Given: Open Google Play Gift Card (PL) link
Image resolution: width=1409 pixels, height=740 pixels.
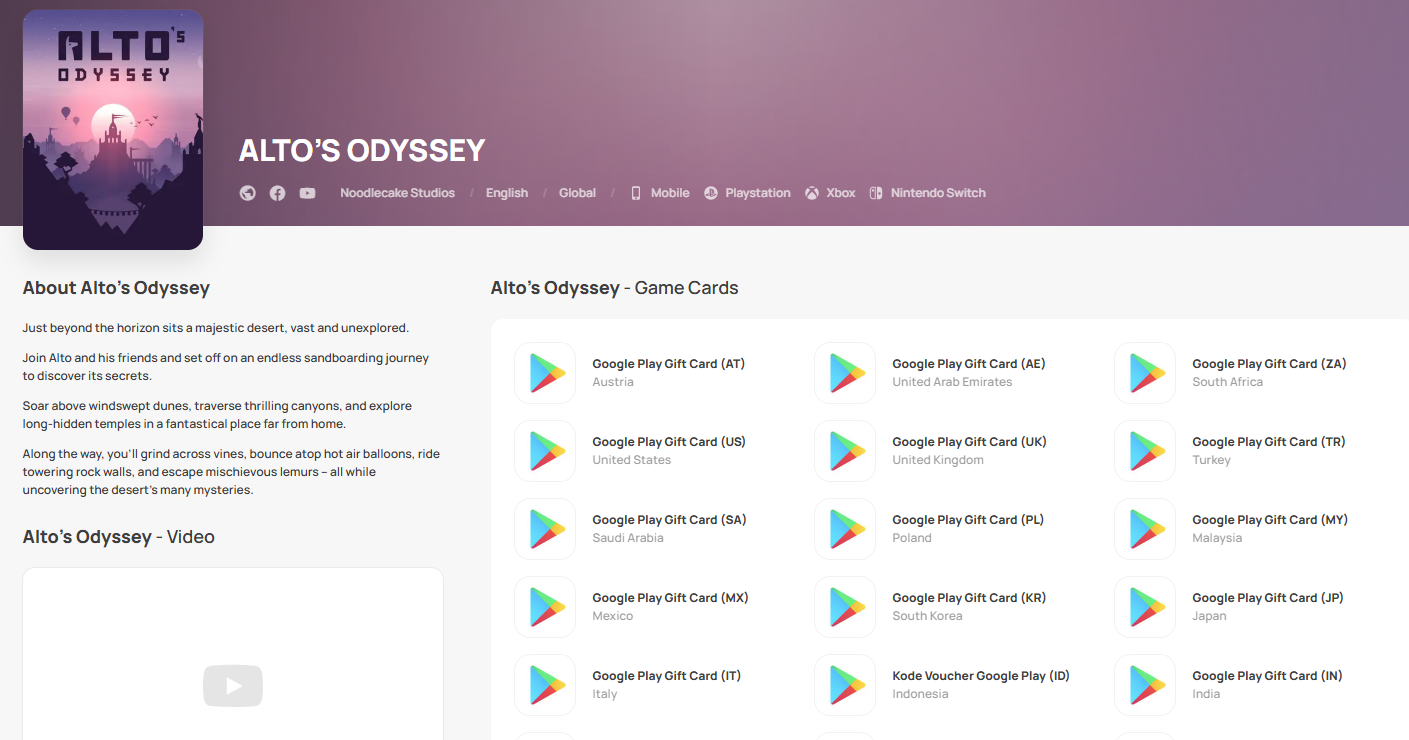Looking at the screenshot, I should click(x=968, y=520).
